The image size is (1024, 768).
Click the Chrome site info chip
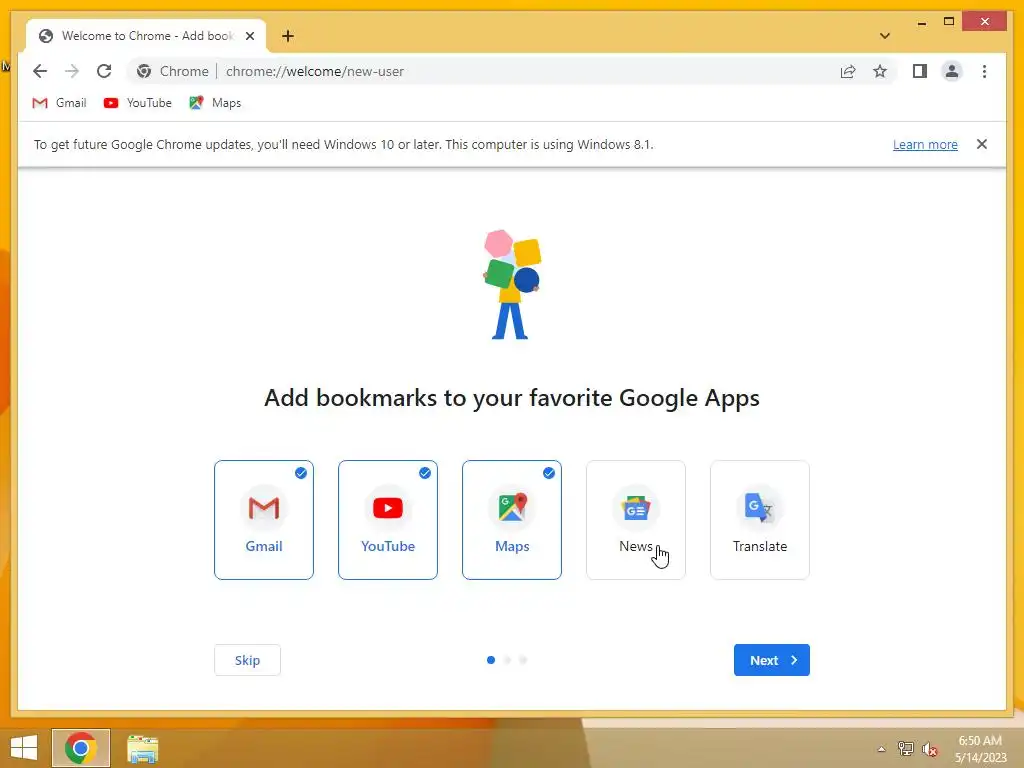(x=172, y=71)
